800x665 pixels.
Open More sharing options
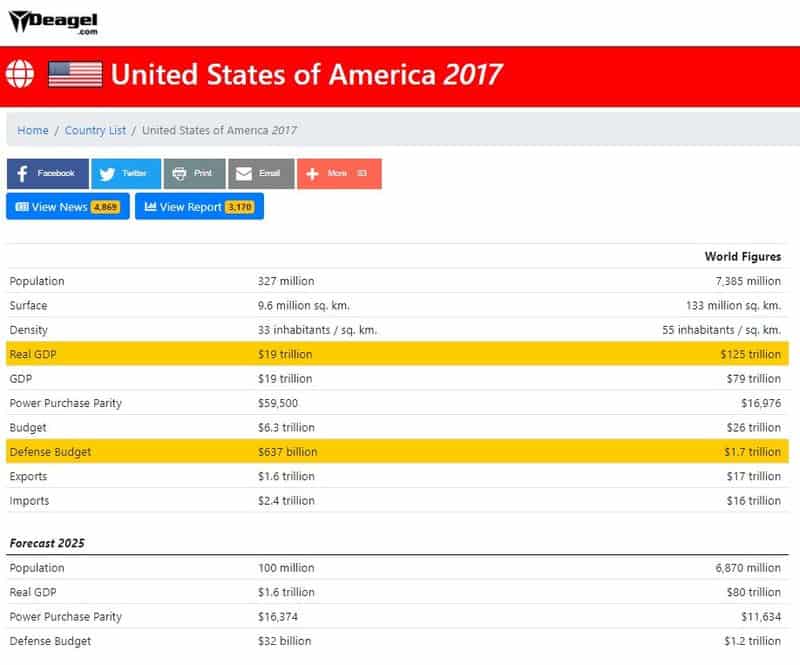click(338, 173)
